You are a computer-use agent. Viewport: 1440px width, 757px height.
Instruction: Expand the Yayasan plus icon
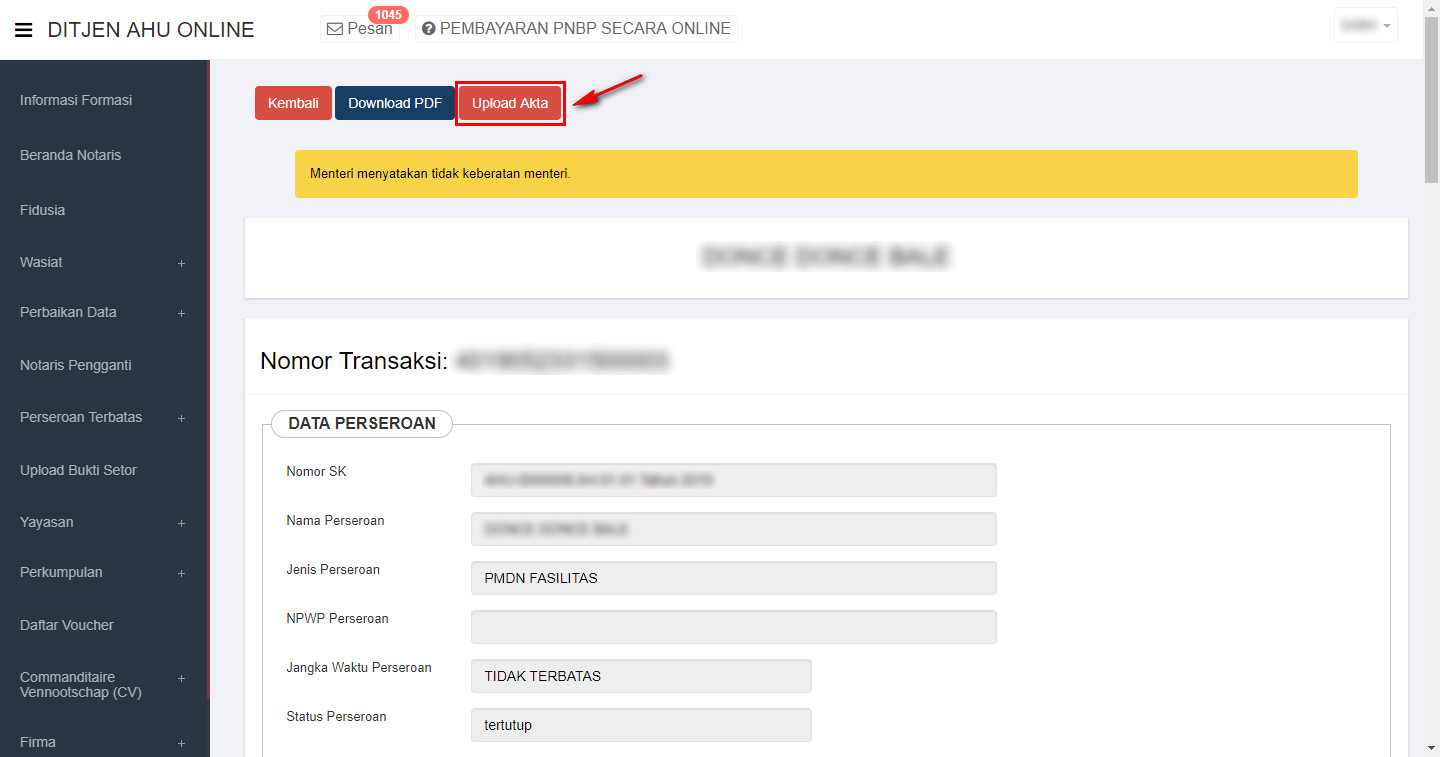click(181, 523)
